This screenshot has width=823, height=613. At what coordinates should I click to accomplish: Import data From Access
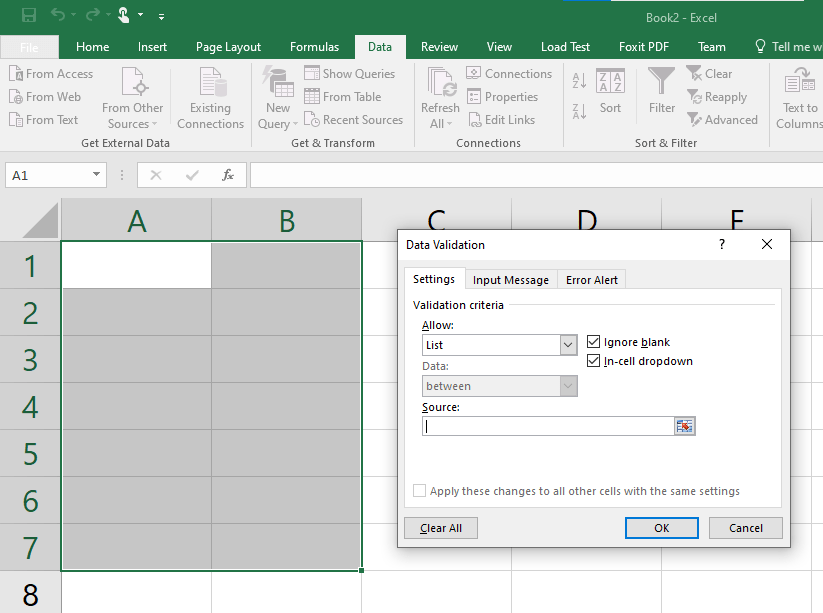(x=51, y=73)
